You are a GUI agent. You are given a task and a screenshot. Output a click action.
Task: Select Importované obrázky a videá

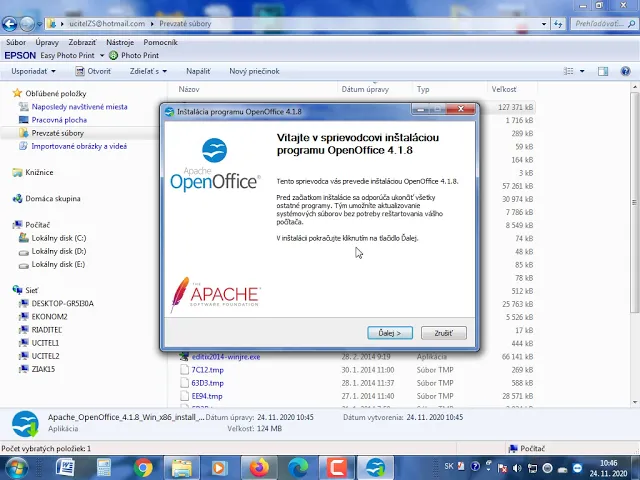(x=79, y=146)
